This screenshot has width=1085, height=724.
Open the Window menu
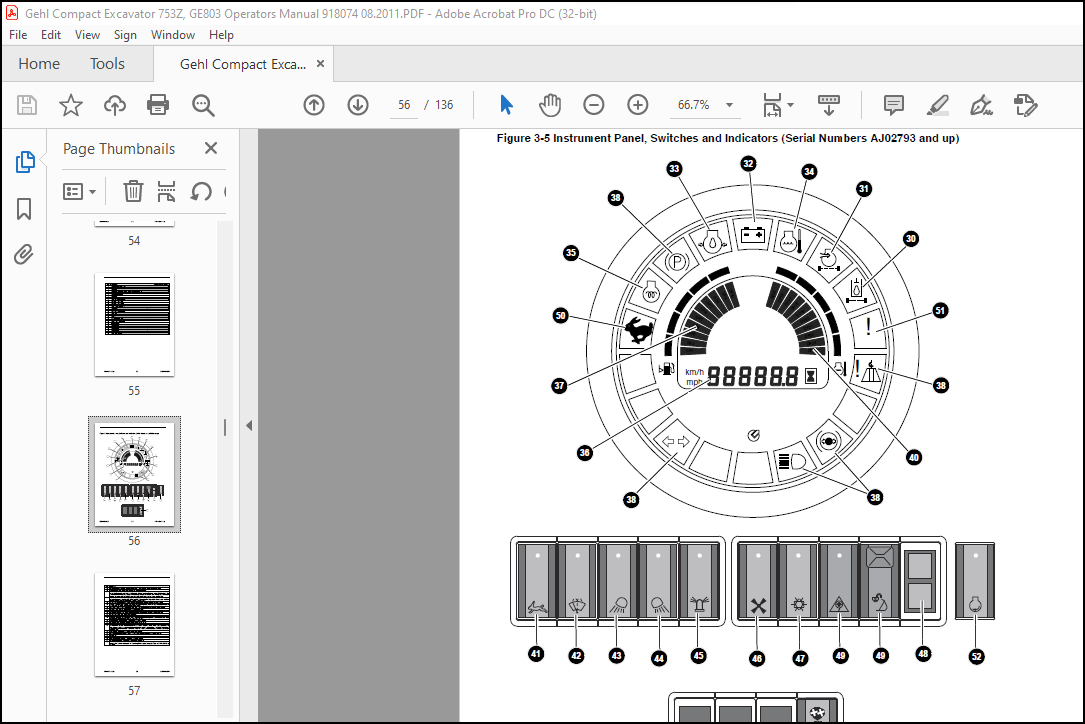[172, 35]
